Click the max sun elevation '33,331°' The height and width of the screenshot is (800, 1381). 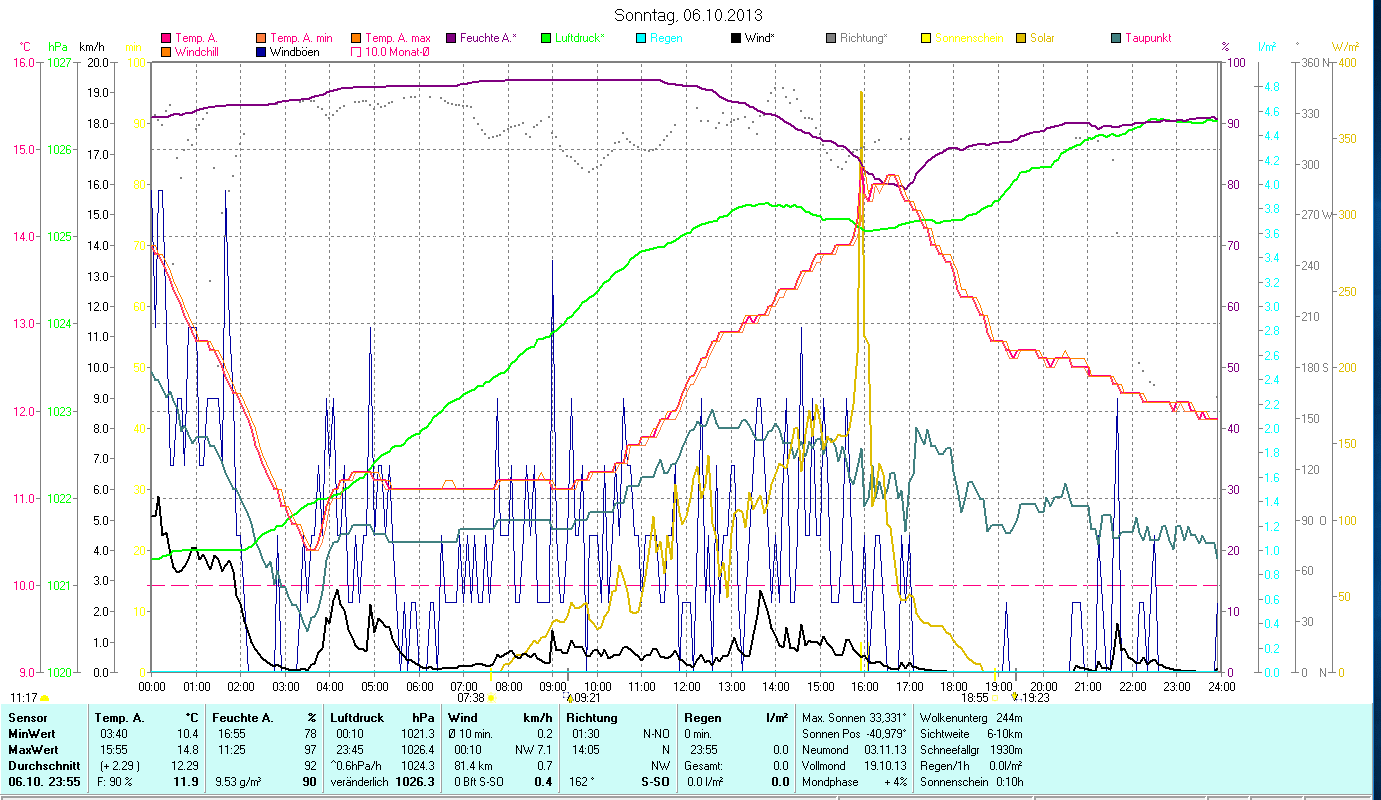click(887, 718)
